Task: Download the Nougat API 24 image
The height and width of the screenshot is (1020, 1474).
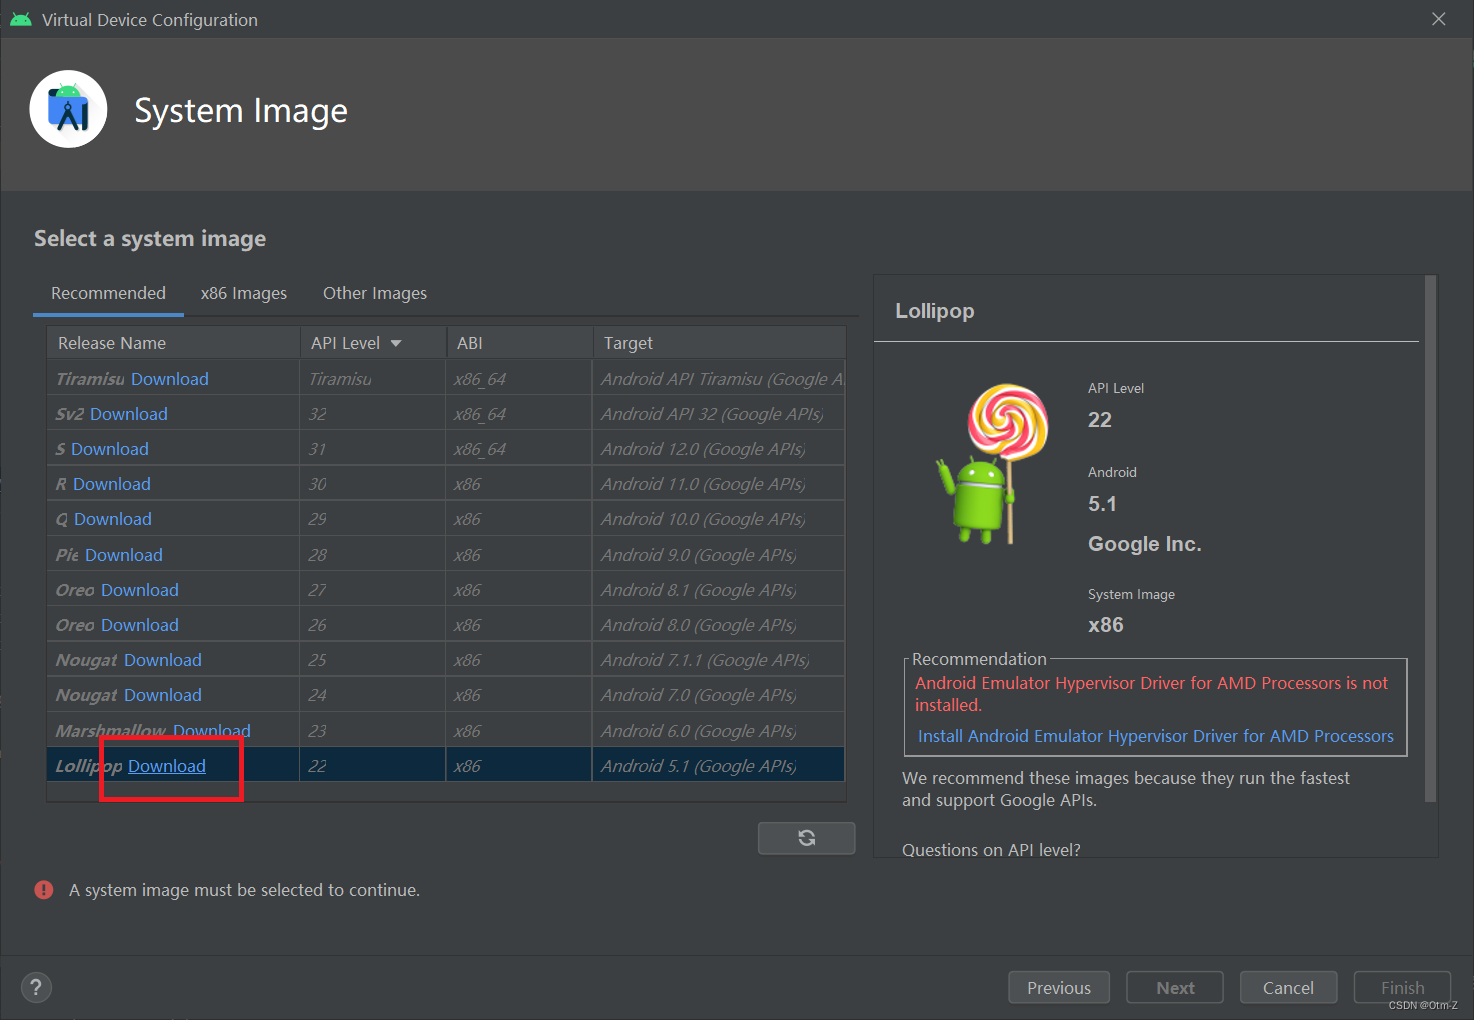Action: (163, 695)
